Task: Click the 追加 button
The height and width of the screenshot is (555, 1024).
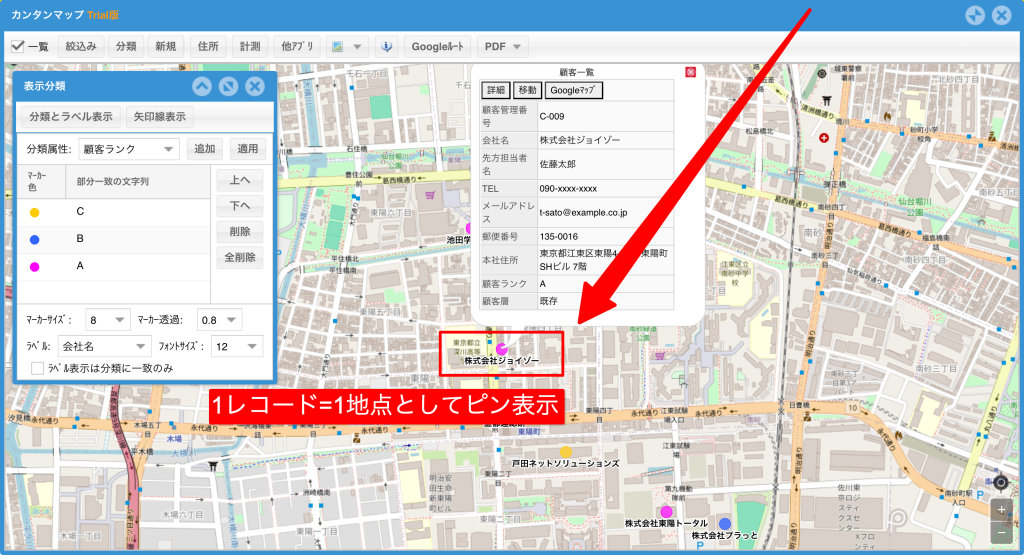Action: coord(204,149)
